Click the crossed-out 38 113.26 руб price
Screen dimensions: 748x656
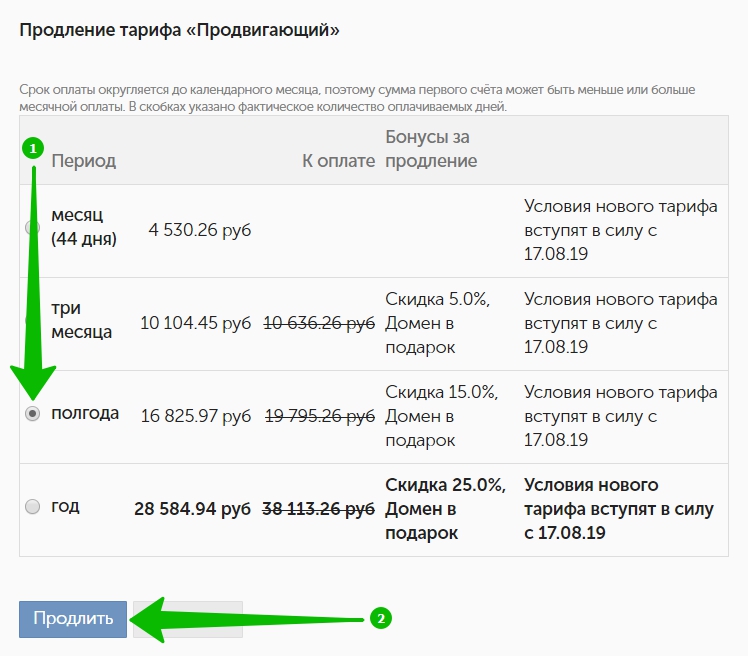(318, 509)
